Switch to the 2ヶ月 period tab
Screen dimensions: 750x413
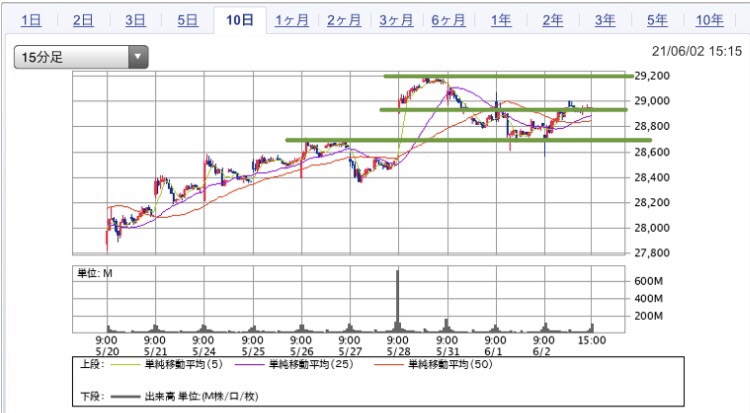coord(344,21)
